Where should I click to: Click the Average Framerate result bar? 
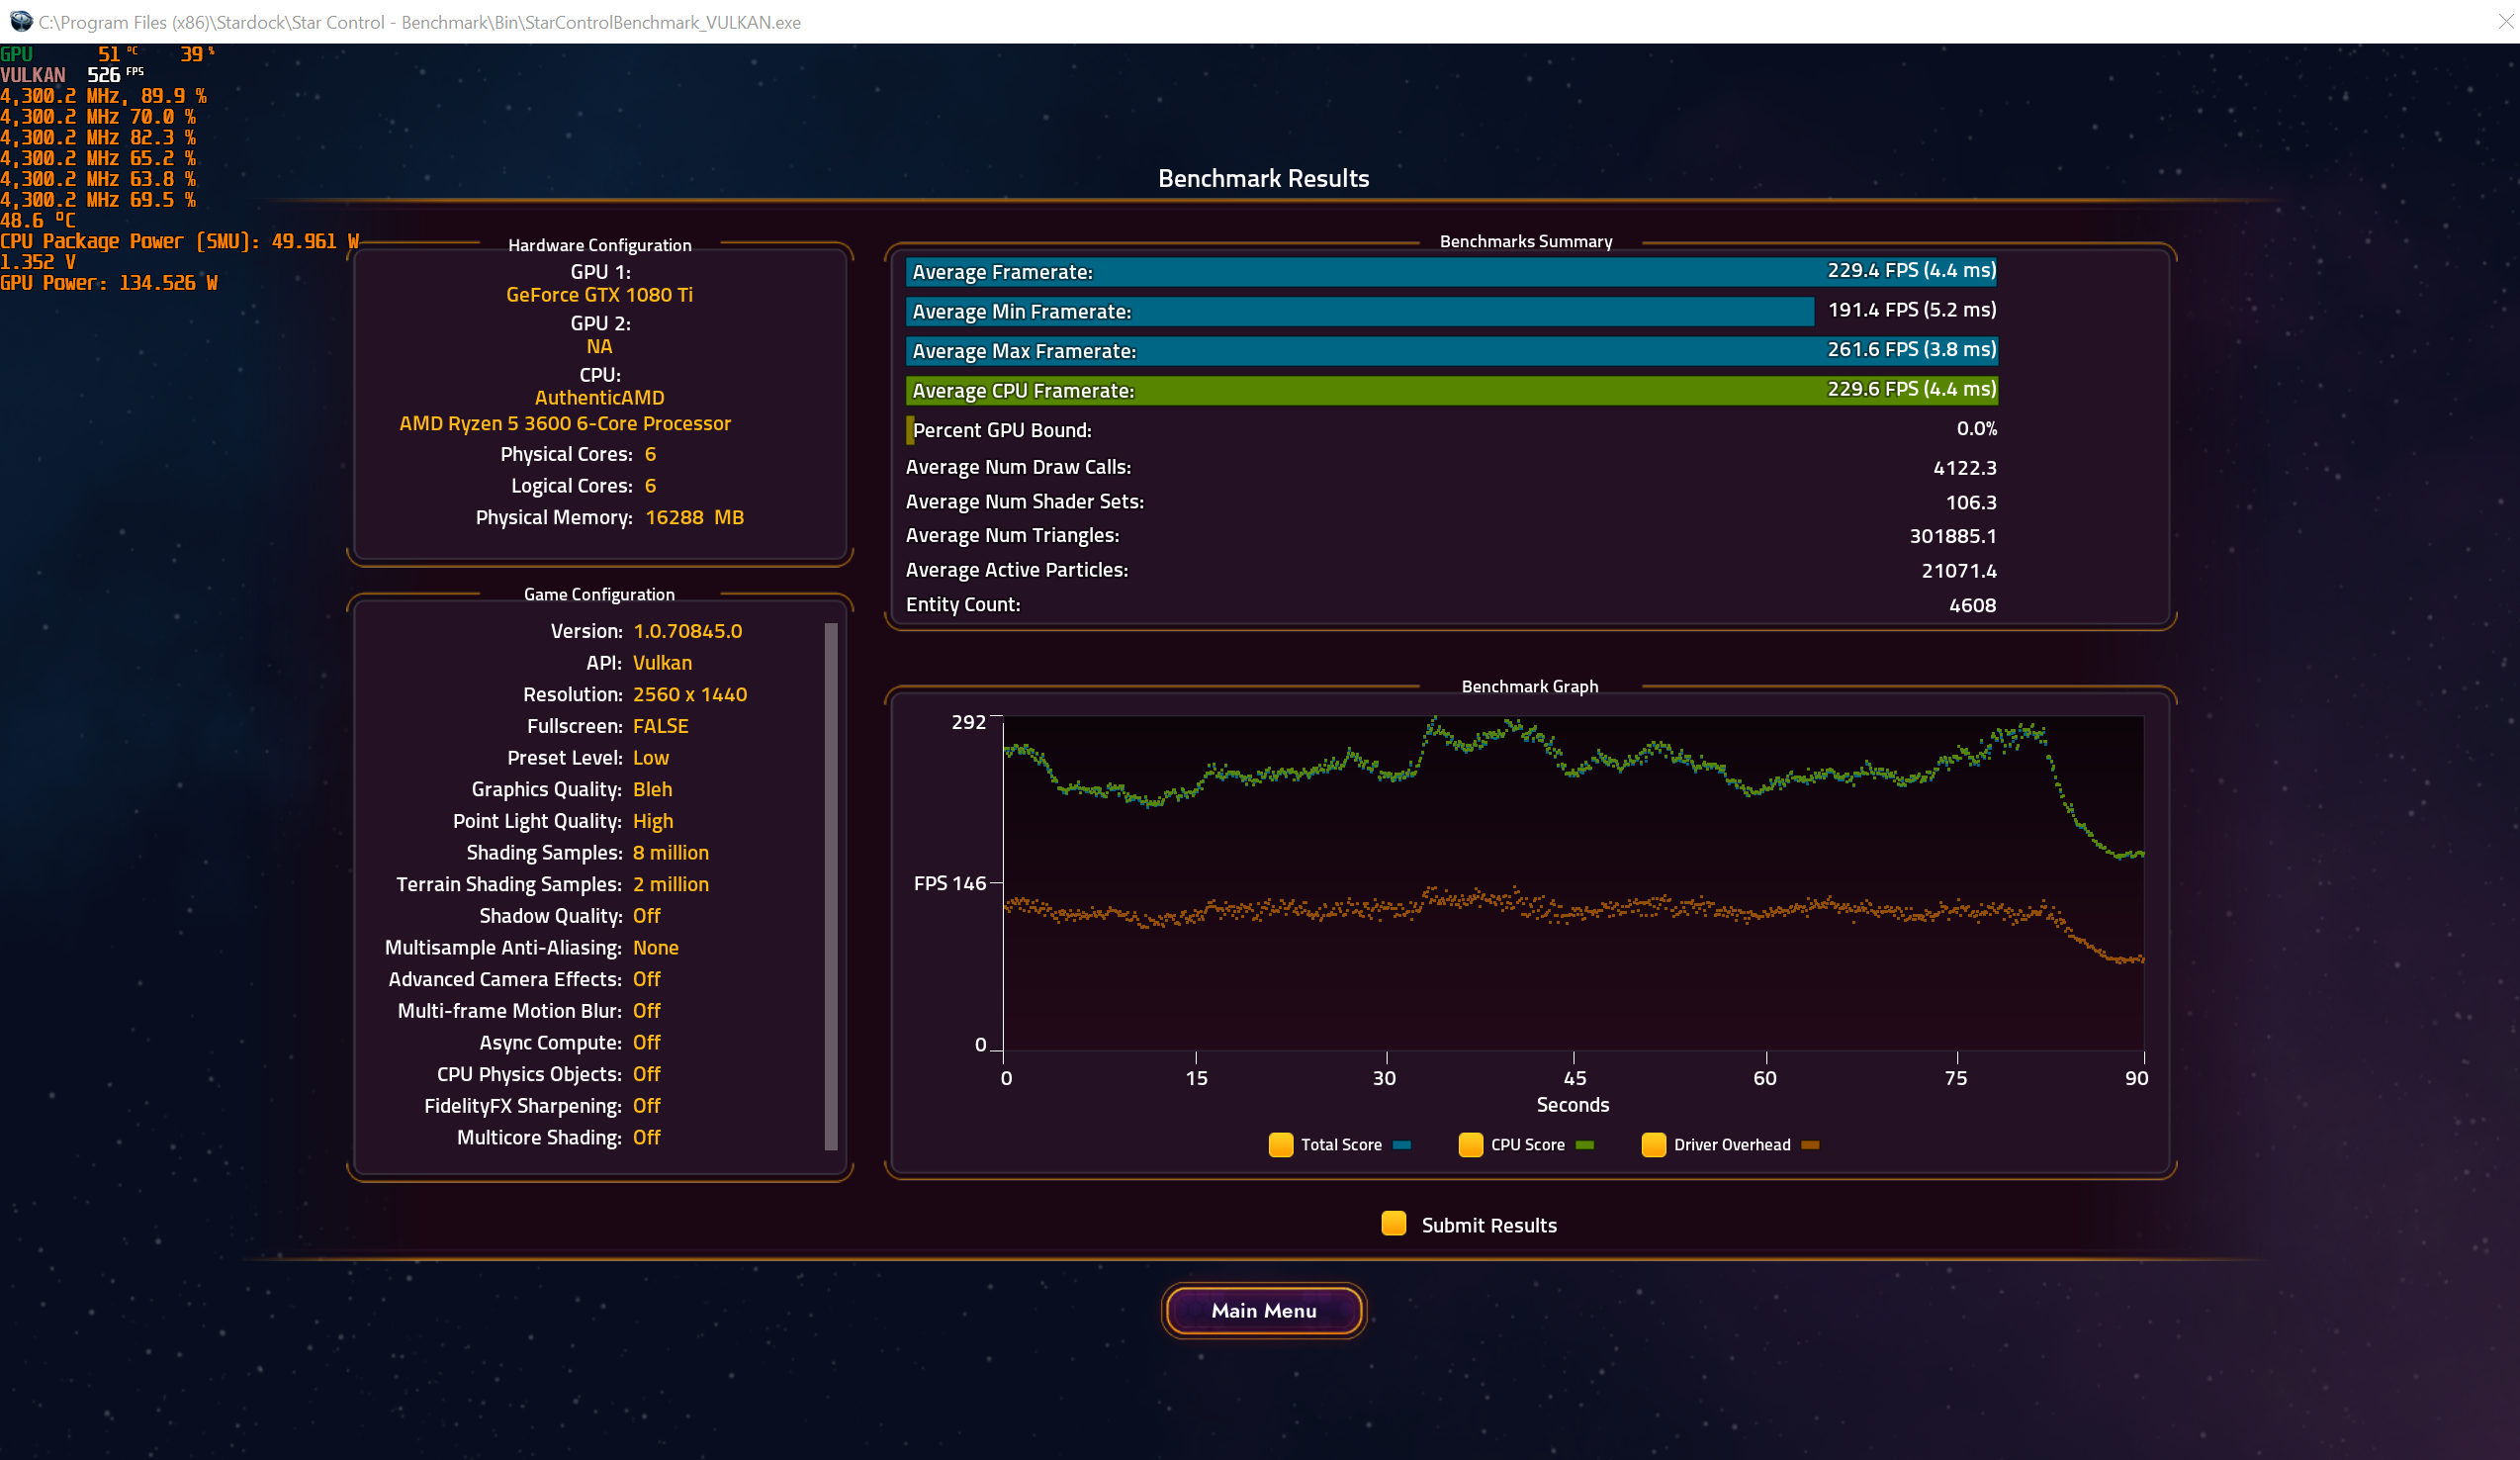coord(1450,272)
